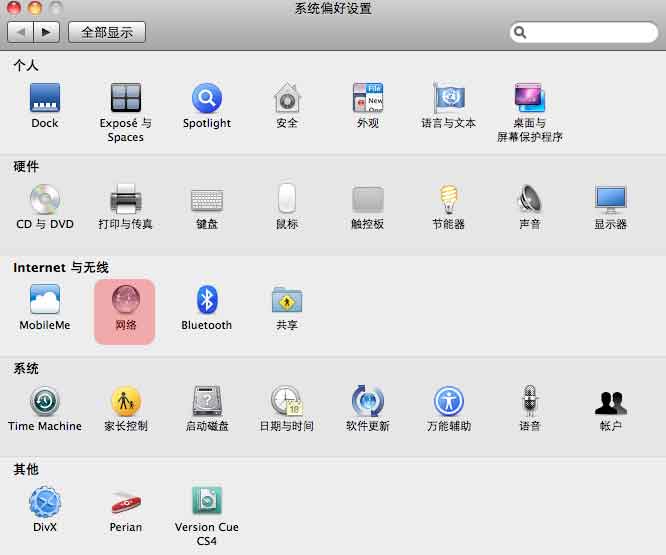
Task: Close the window with red button
Action: tap(14, 7)
